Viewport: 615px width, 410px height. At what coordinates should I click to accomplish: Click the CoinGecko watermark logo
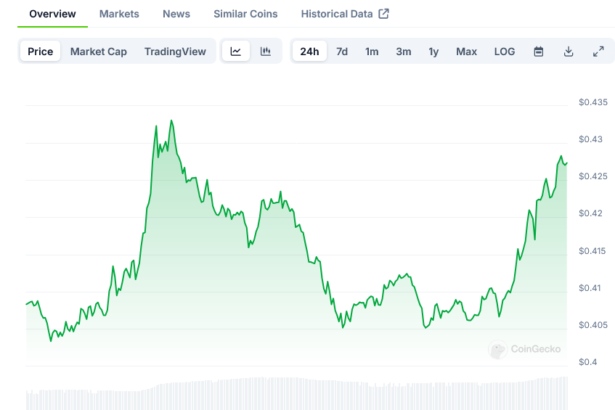[x=525, y=350]
